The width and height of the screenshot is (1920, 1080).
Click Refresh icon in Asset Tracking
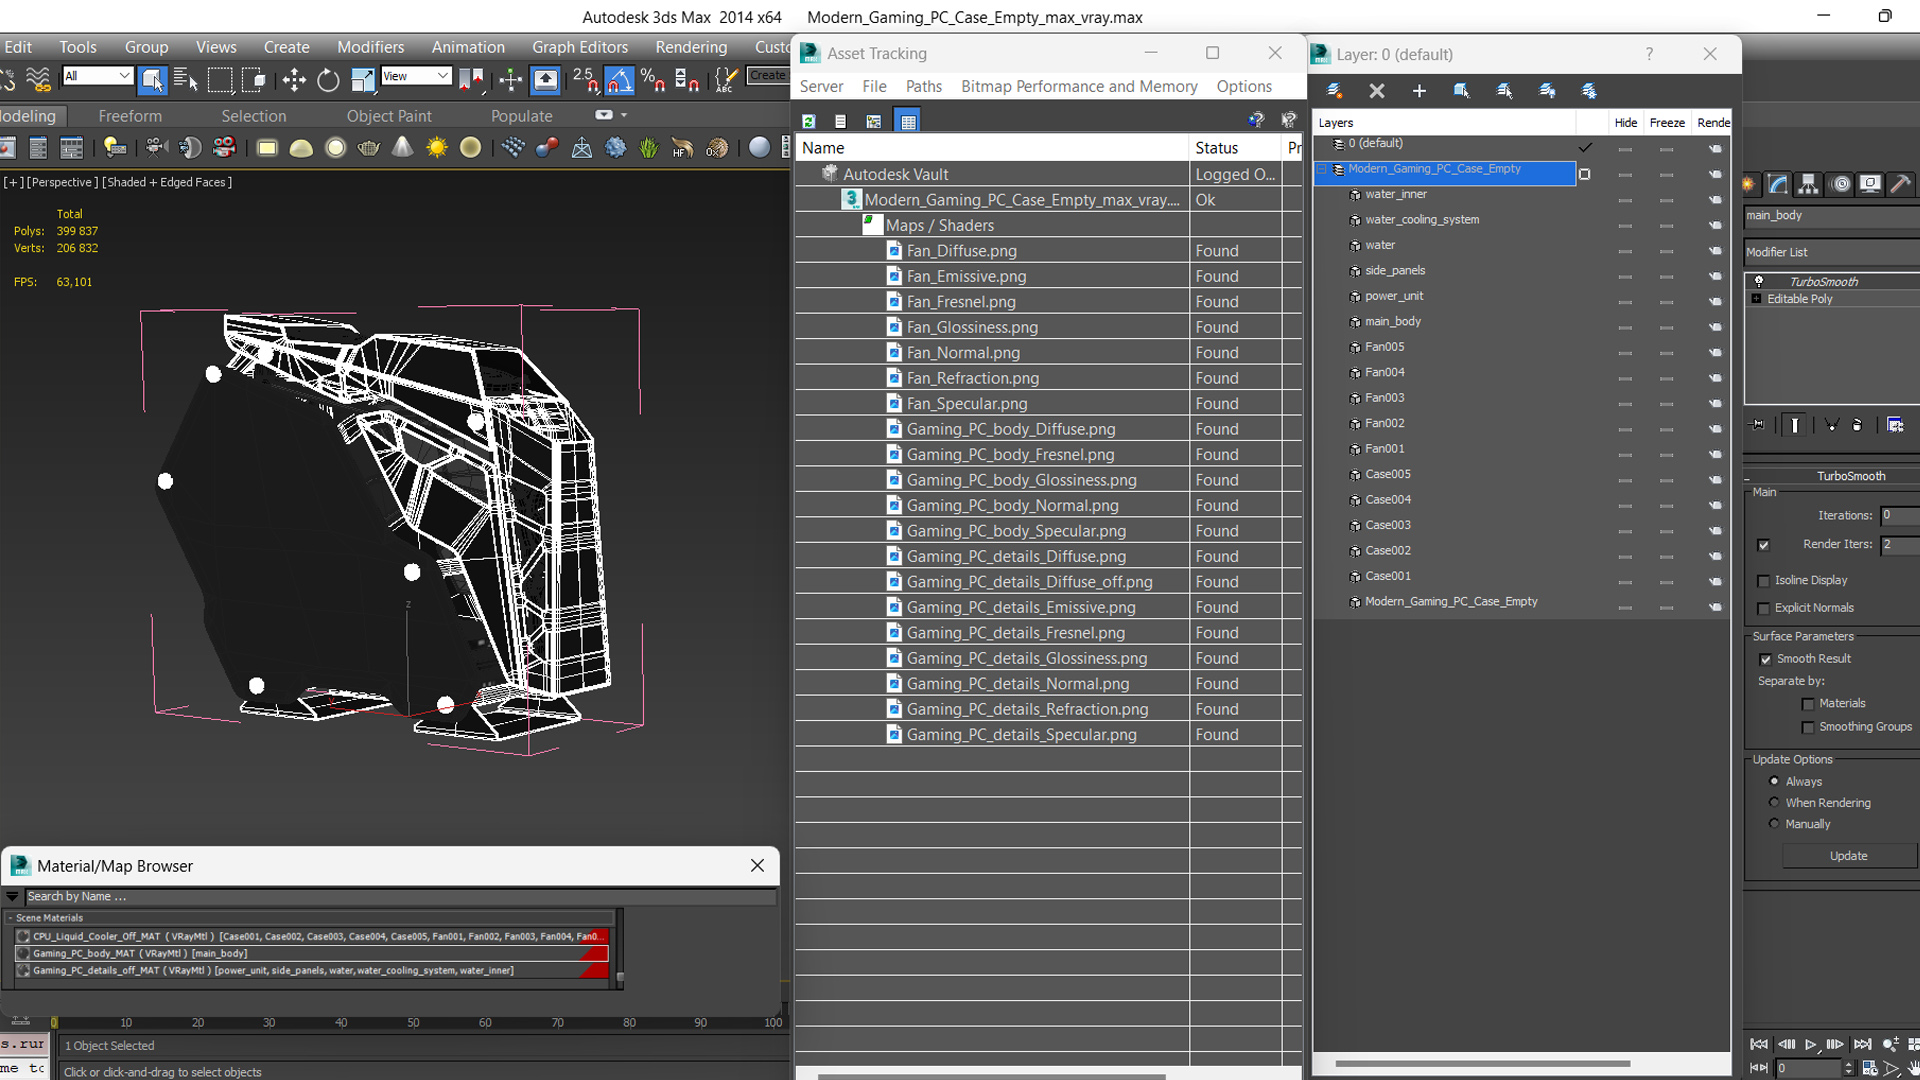pyautogui.click(x=808, y=121)
